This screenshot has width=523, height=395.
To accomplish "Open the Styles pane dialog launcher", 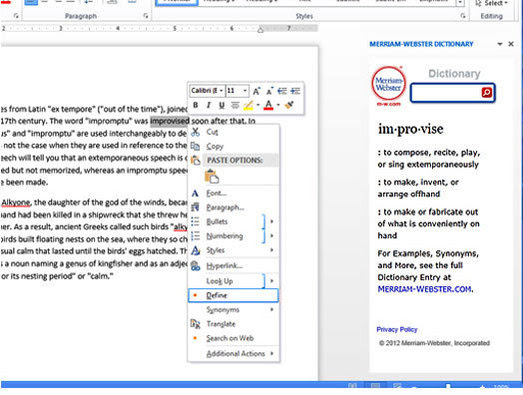I will (x=463, y=16).
